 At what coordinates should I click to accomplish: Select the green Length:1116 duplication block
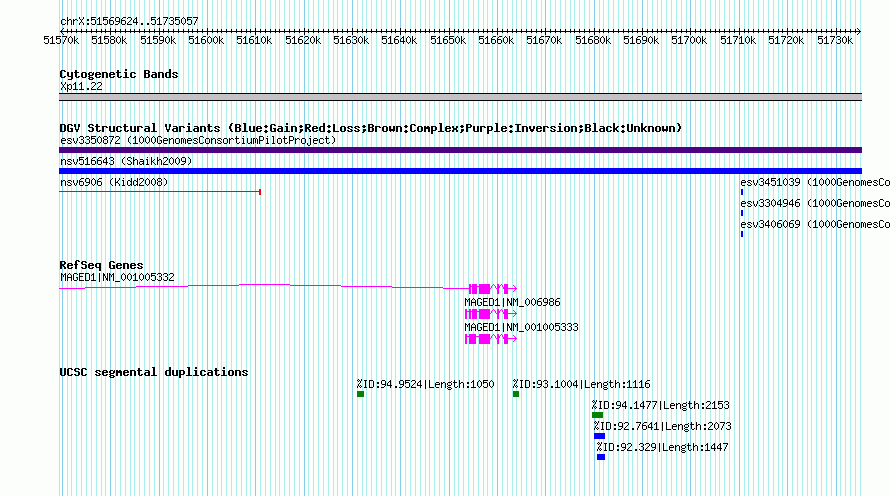[516, 394]
